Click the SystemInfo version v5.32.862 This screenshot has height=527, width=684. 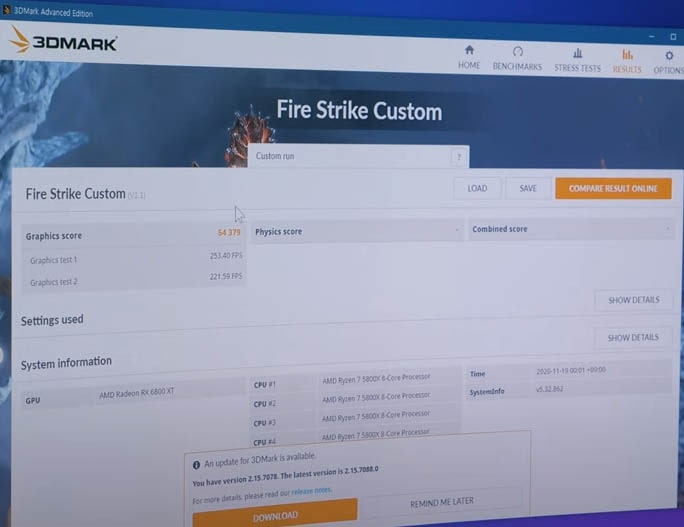point(549,389)
